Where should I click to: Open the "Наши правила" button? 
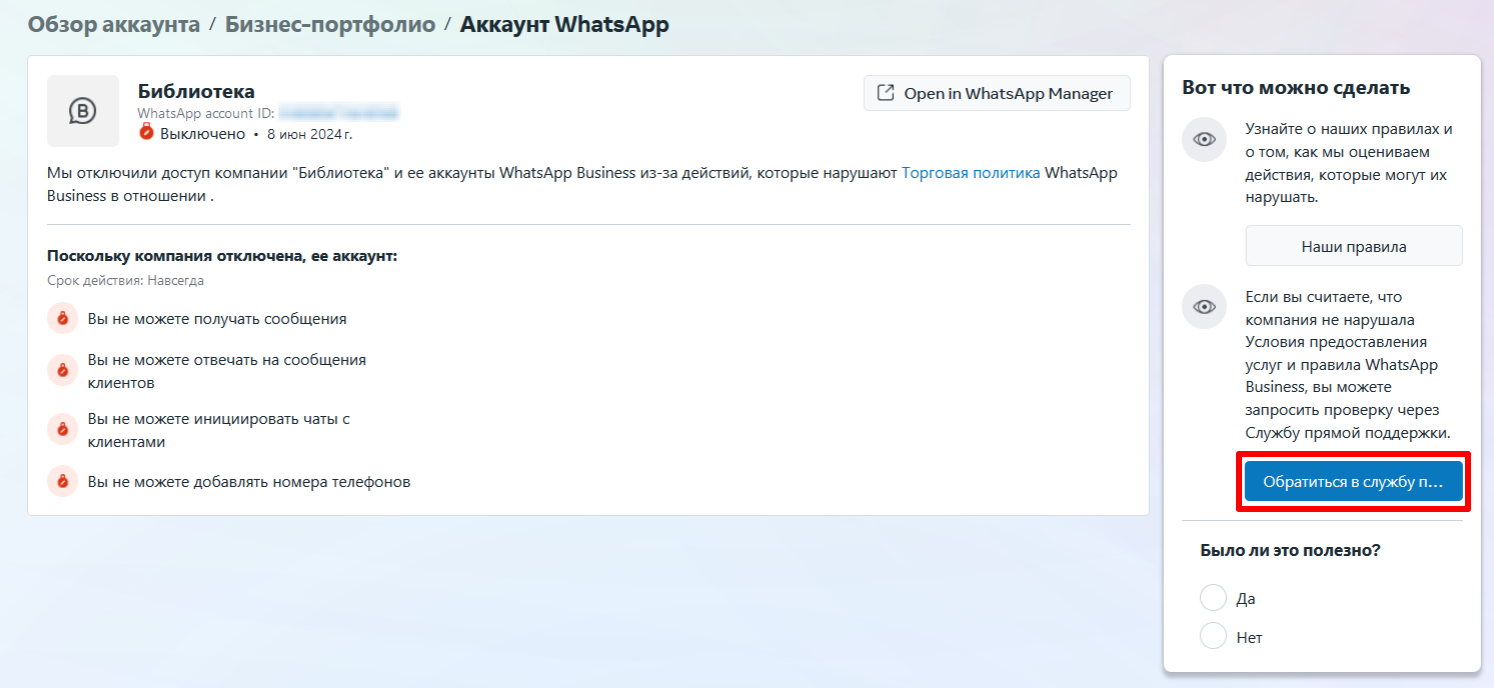(1353, 246)
